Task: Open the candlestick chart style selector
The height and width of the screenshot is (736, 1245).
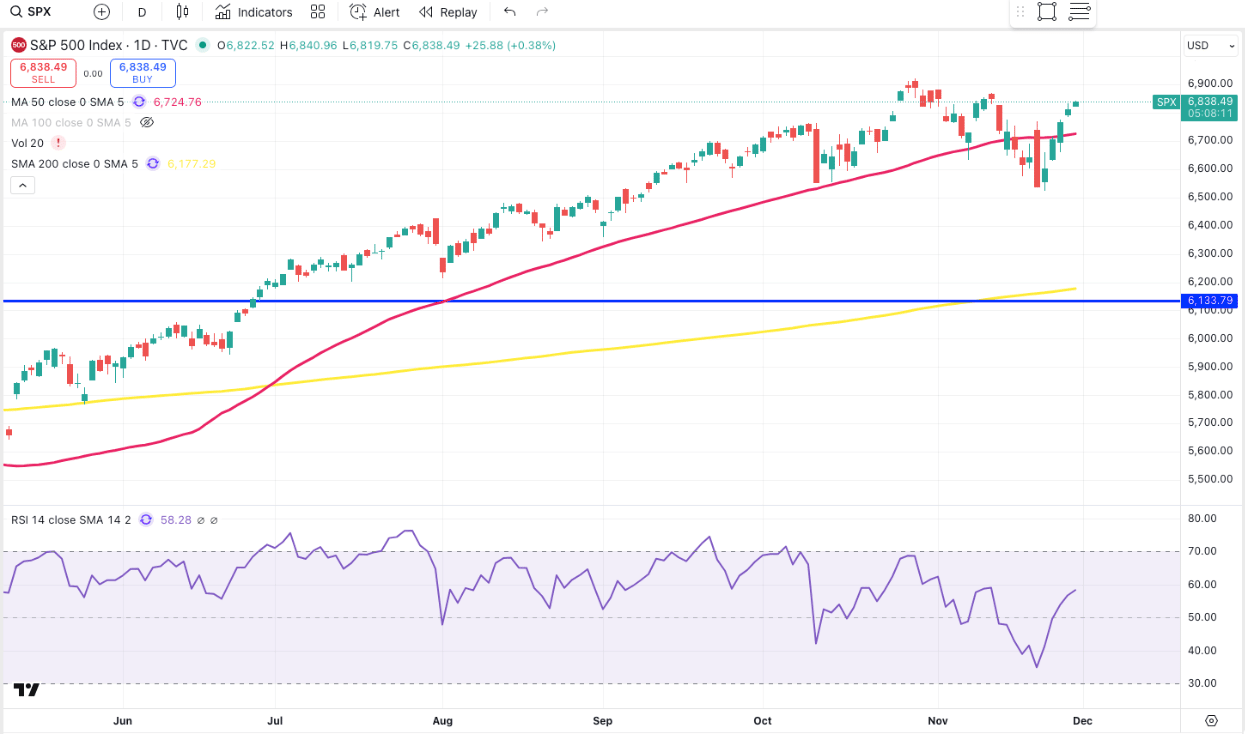Action: 181,12
